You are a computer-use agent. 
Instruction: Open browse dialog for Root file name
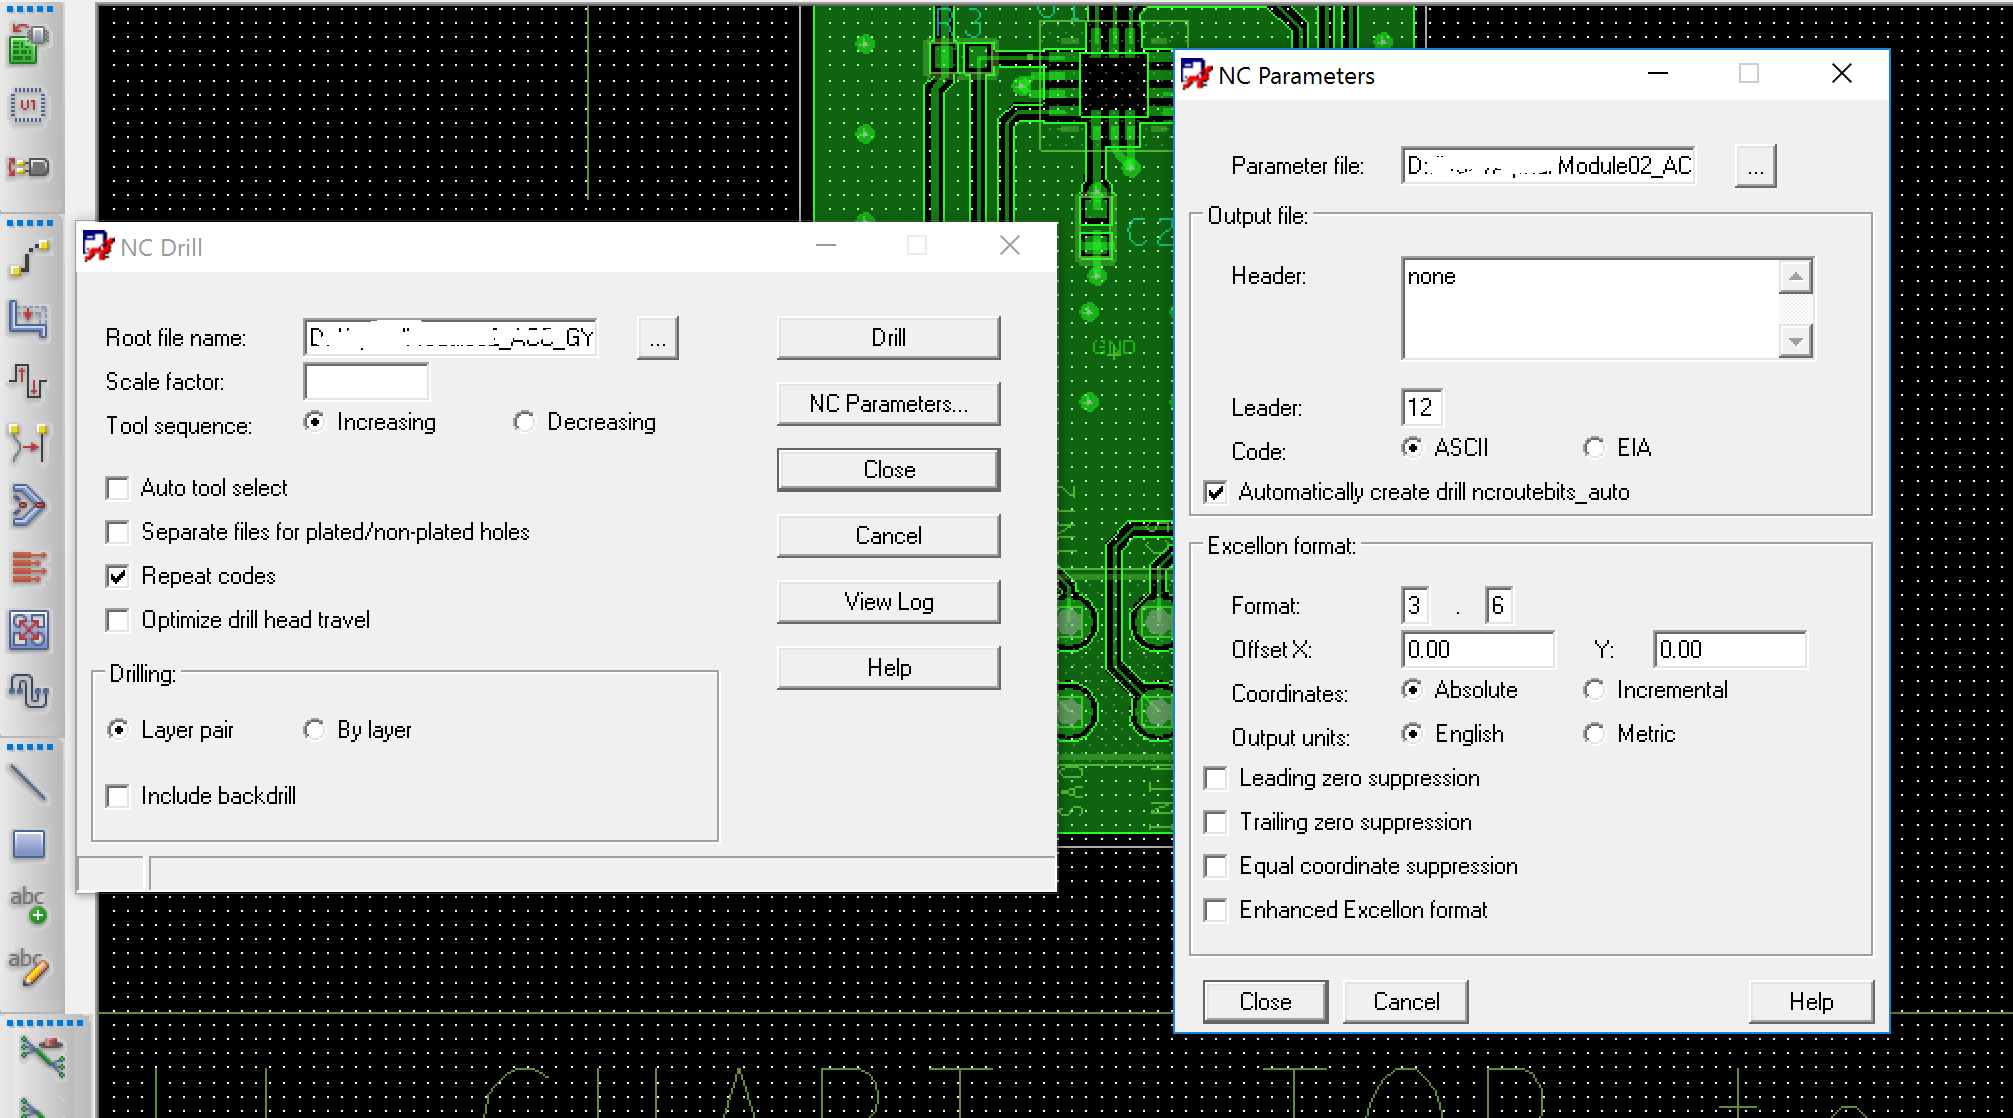(657, 338)
